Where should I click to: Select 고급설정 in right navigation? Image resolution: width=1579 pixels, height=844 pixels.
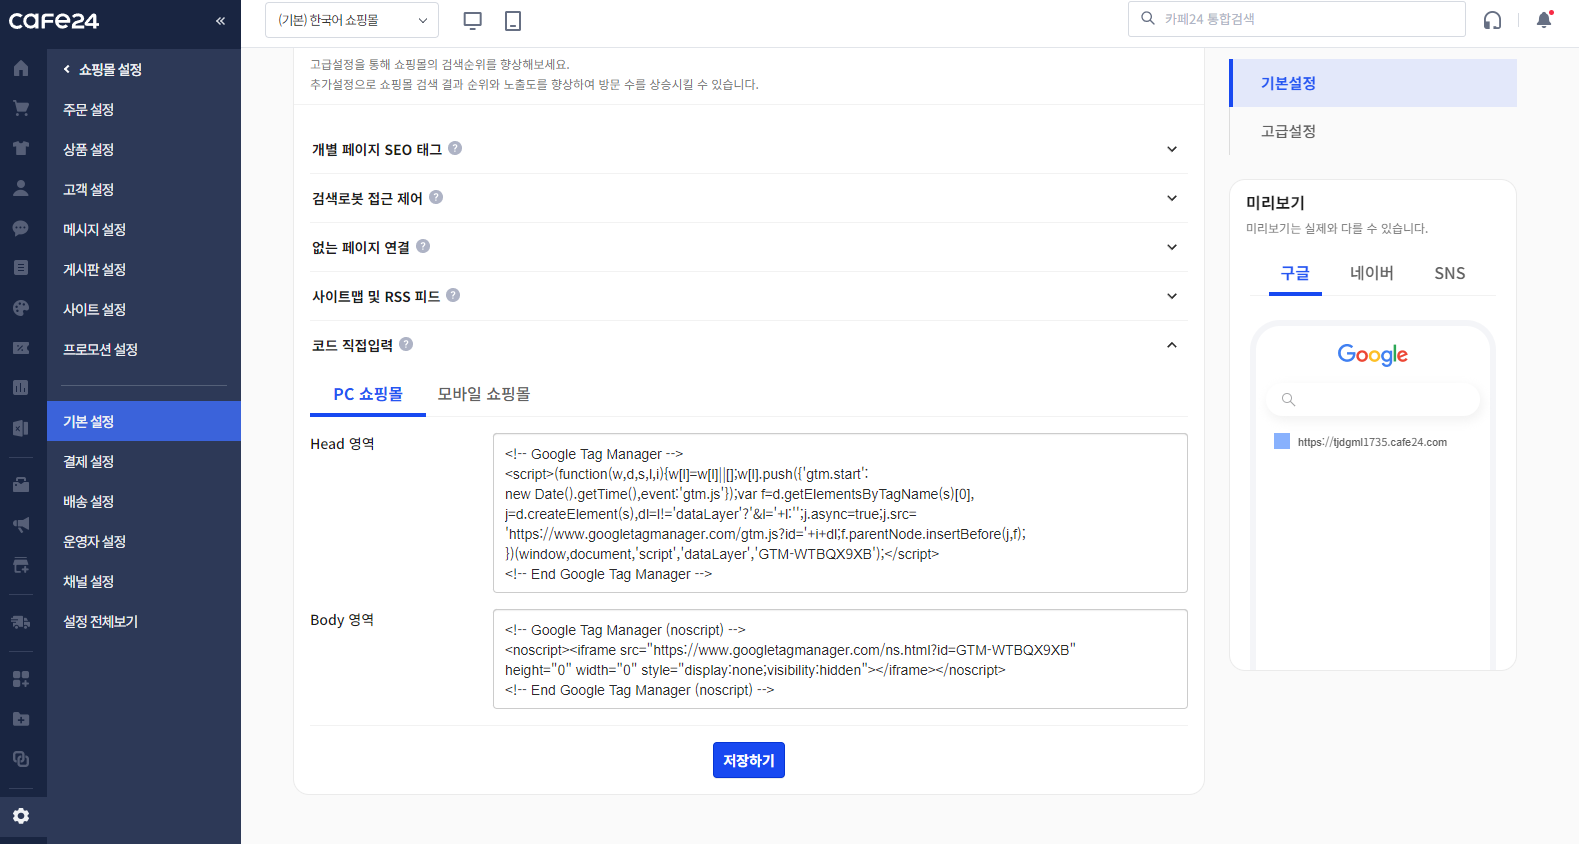1373,131
